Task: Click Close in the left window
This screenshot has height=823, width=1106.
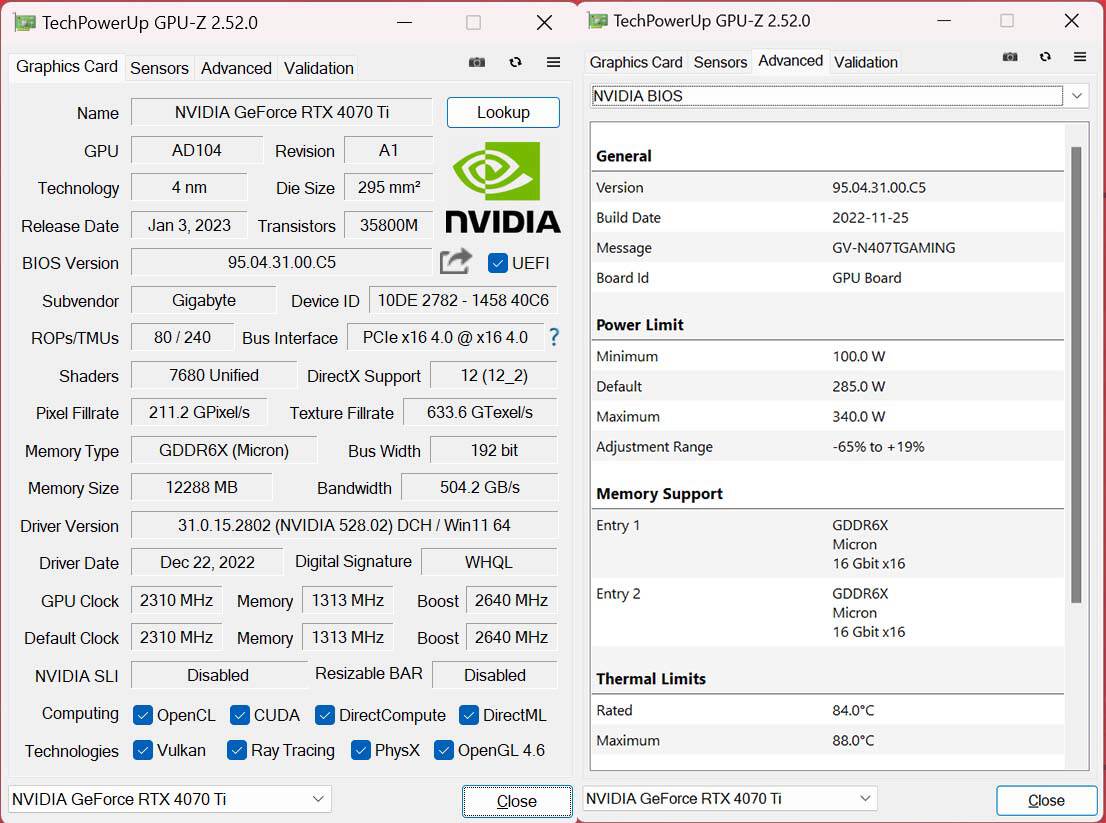Action: 517,800
